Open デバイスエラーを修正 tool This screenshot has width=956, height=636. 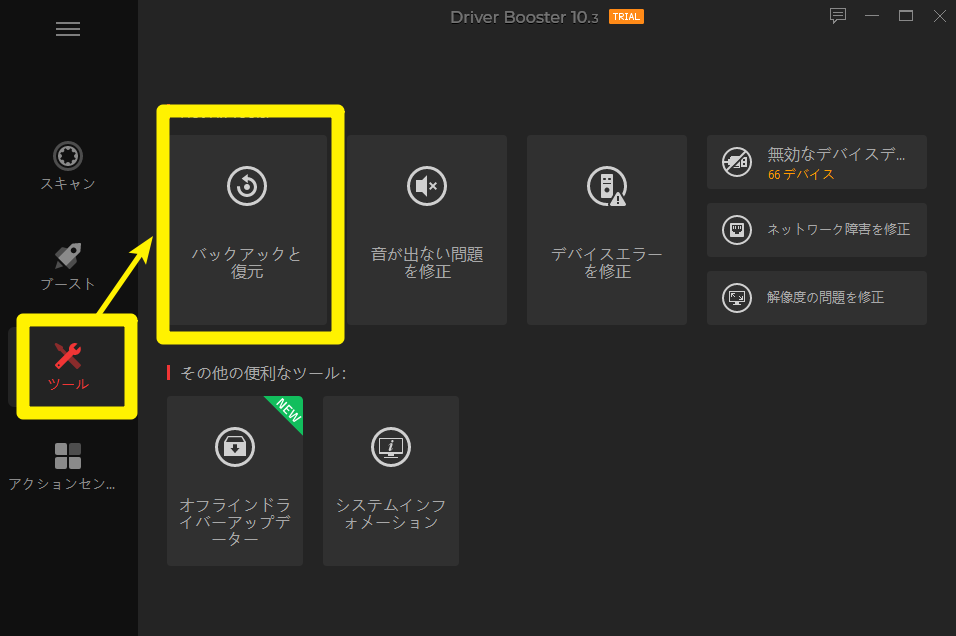[x=607, y=230]
